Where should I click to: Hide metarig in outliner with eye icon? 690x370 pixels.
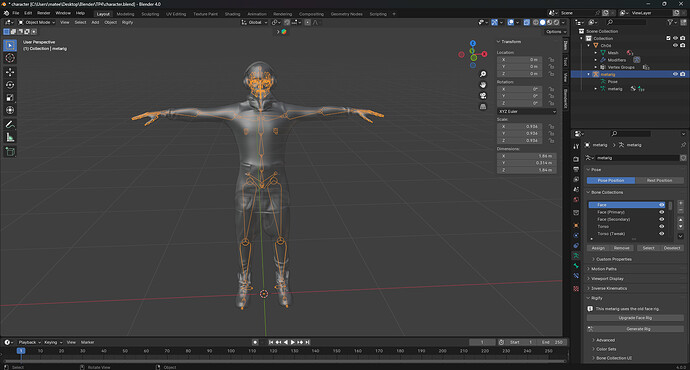click(675, 74)
